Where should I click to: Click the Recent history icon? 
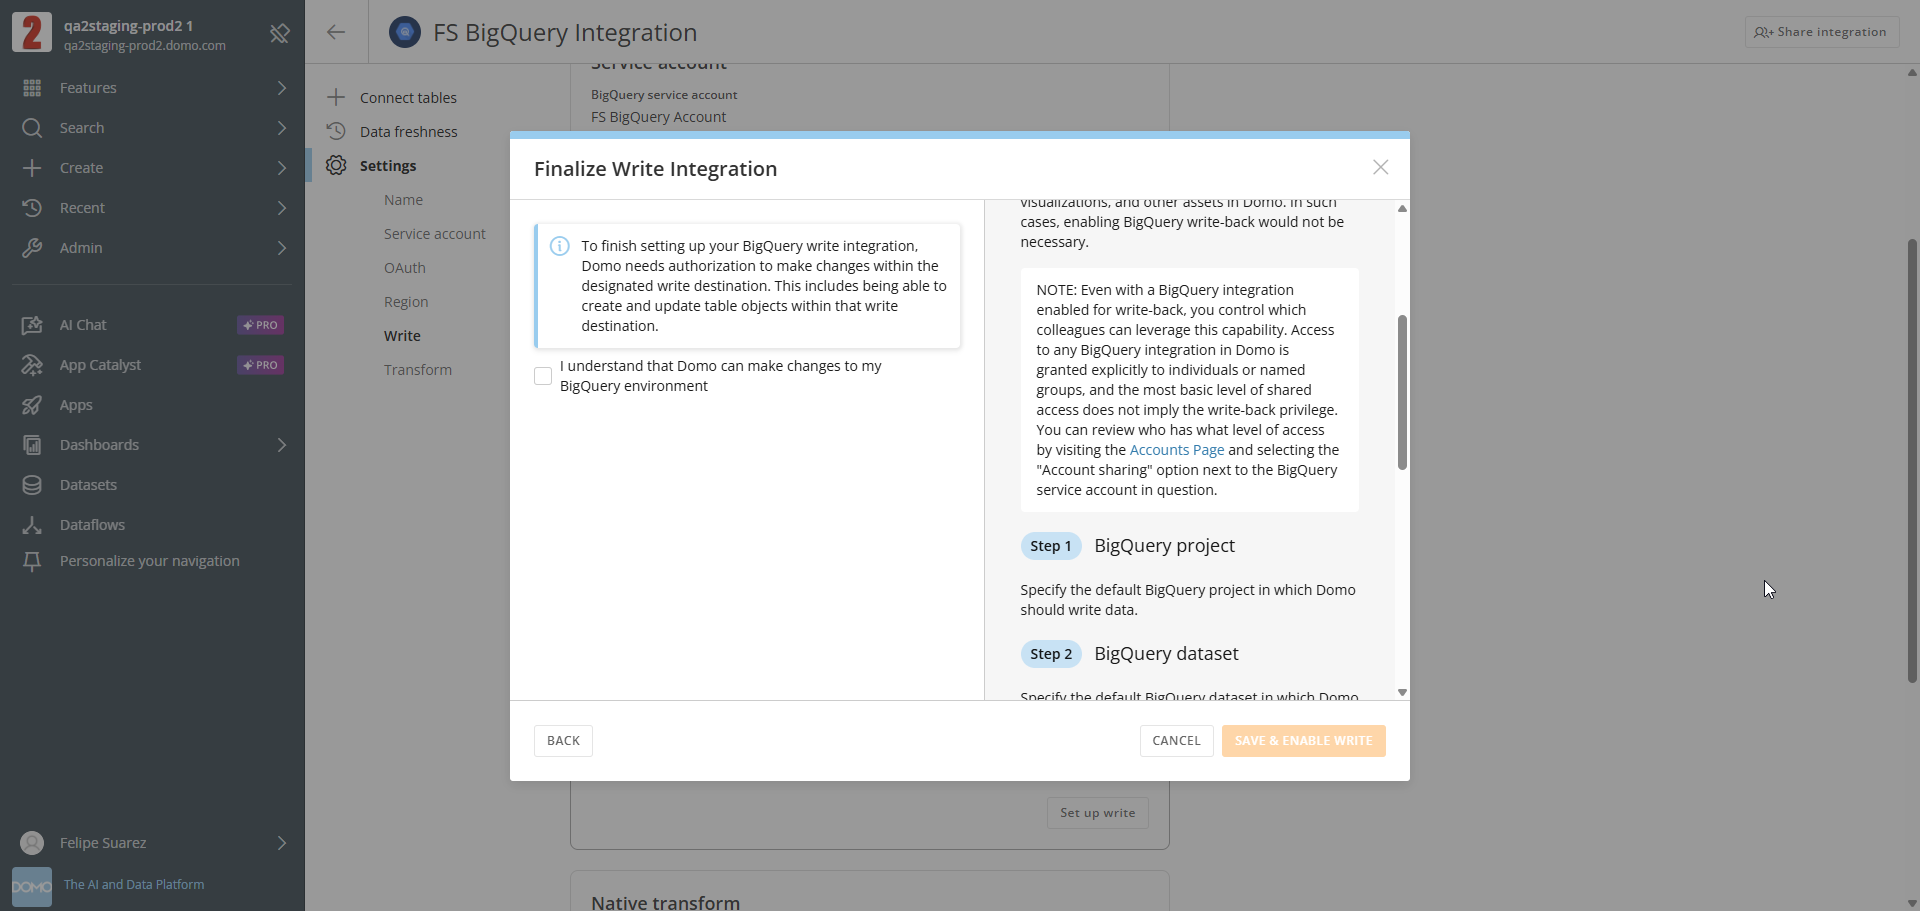32,208
